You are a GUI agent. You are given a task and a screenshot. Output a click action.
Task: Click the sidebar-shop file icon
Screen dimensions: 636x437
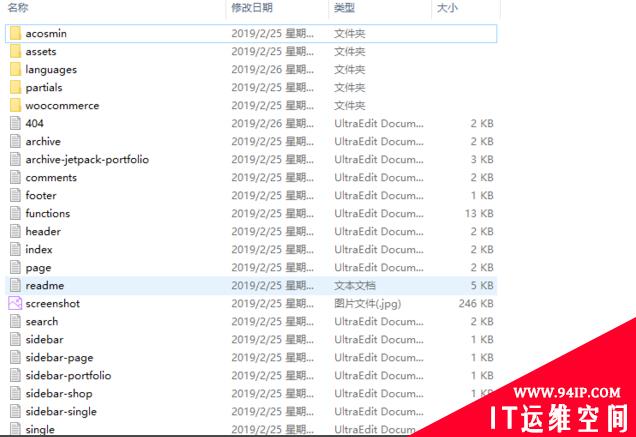point(15,393)
